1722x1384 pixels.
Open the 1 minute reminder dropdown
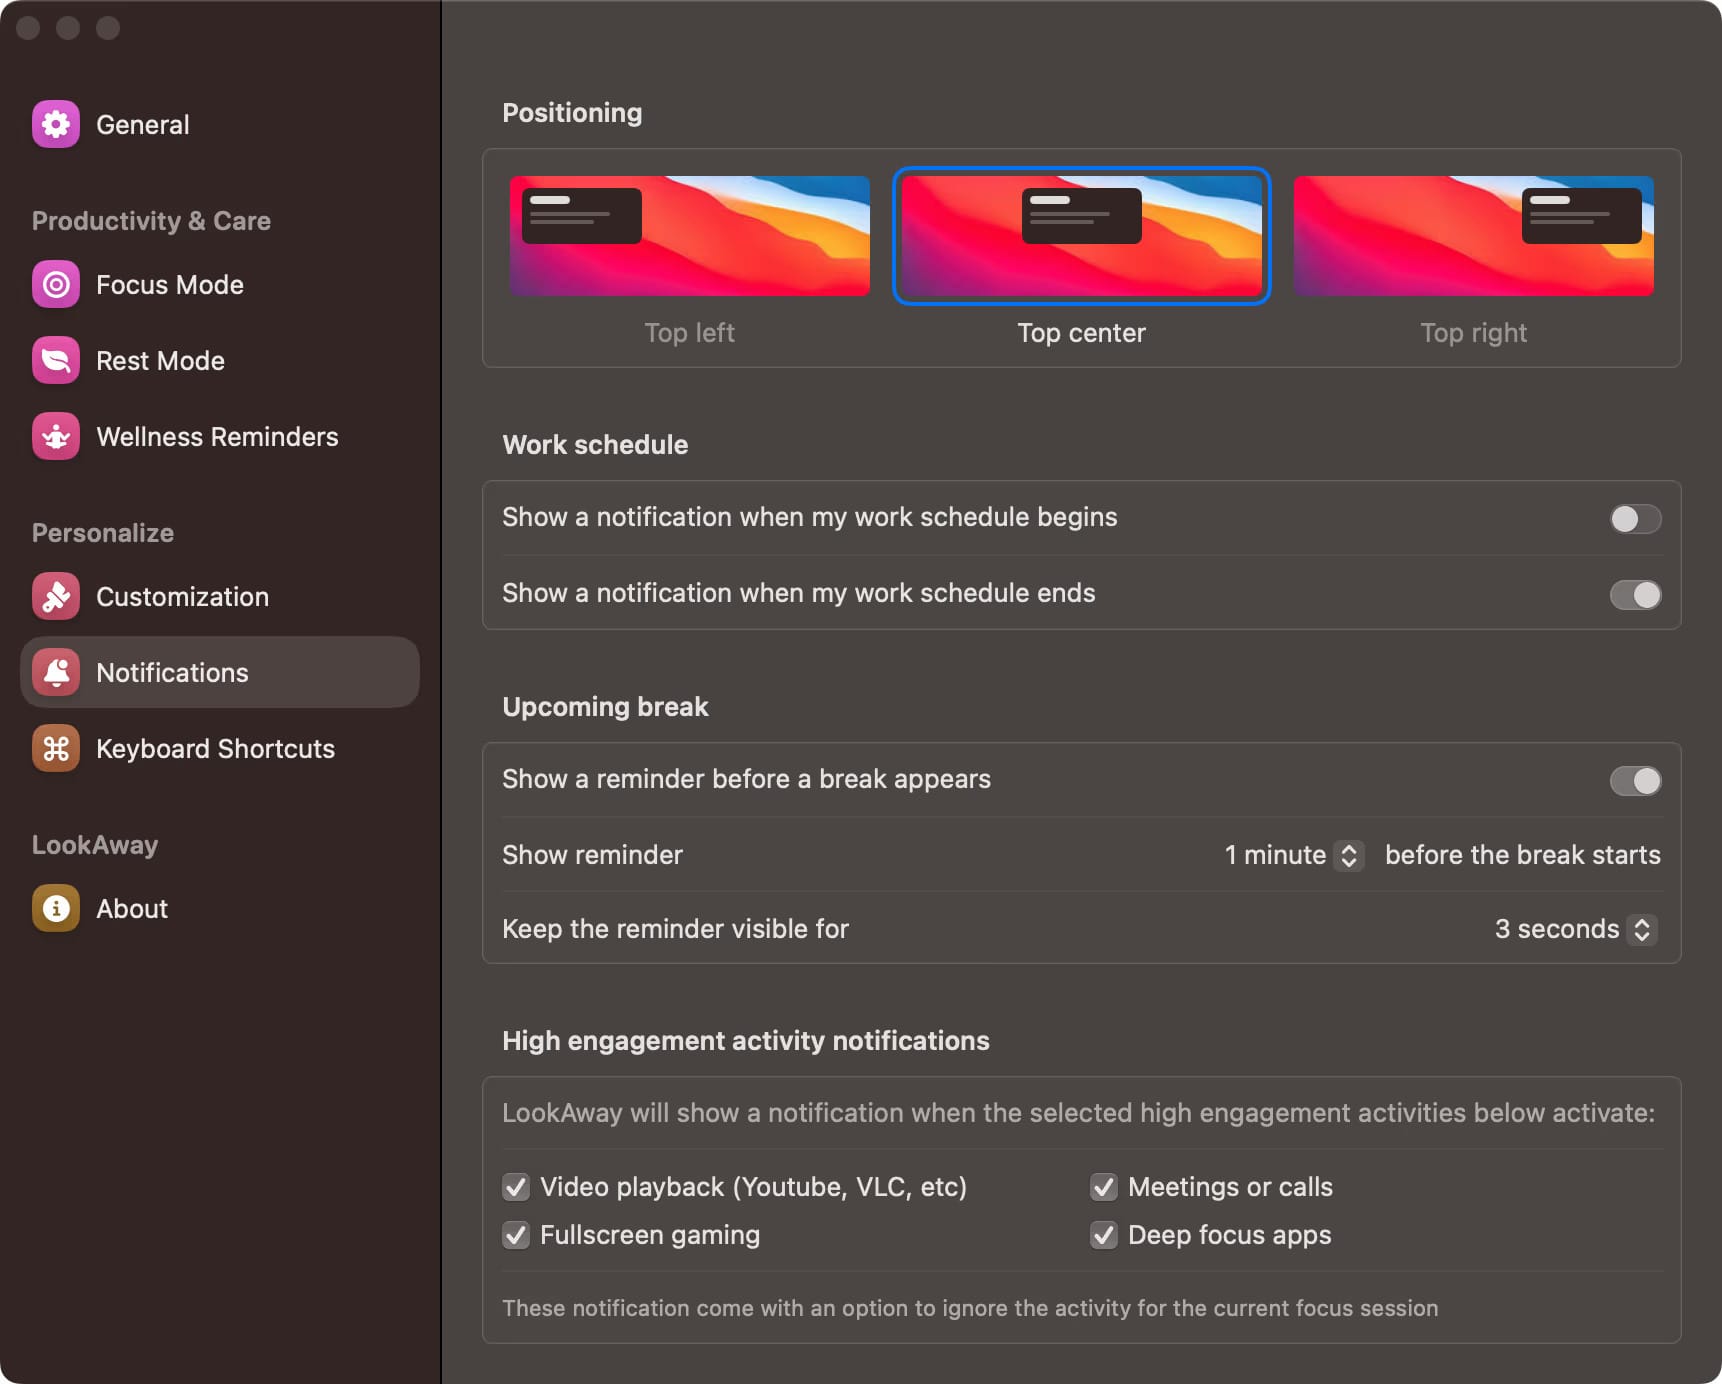point(1293,855)
